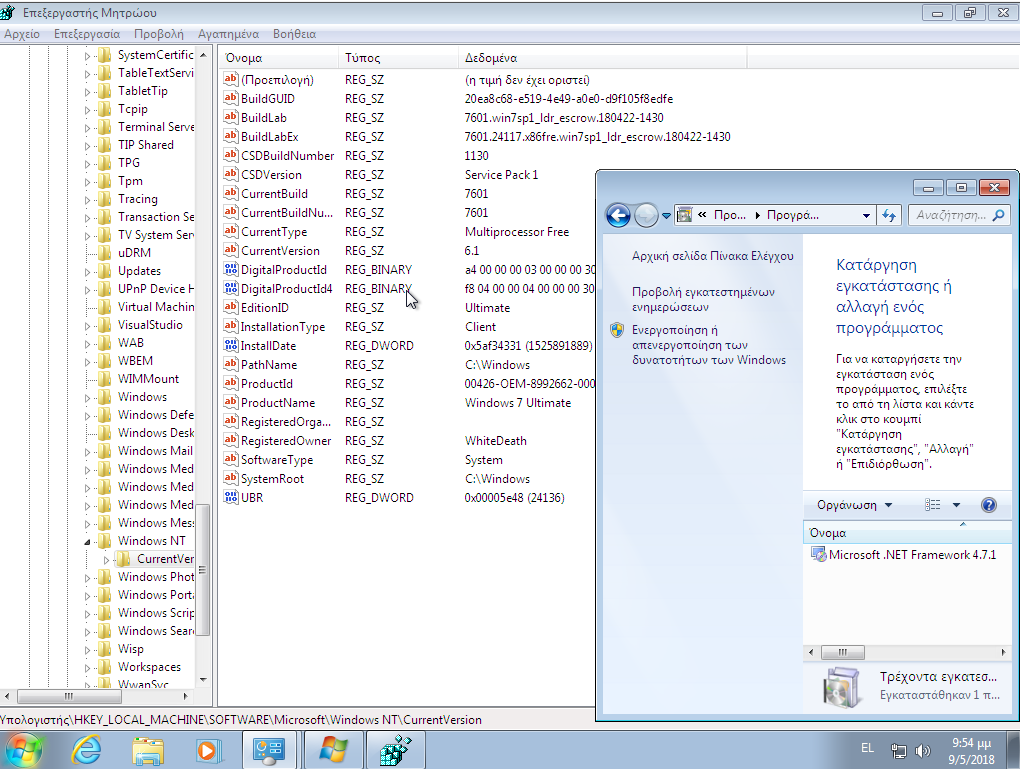Sort registry values by Όνομα column
The width and height of the screenshot is (1020, 769).
277,58
